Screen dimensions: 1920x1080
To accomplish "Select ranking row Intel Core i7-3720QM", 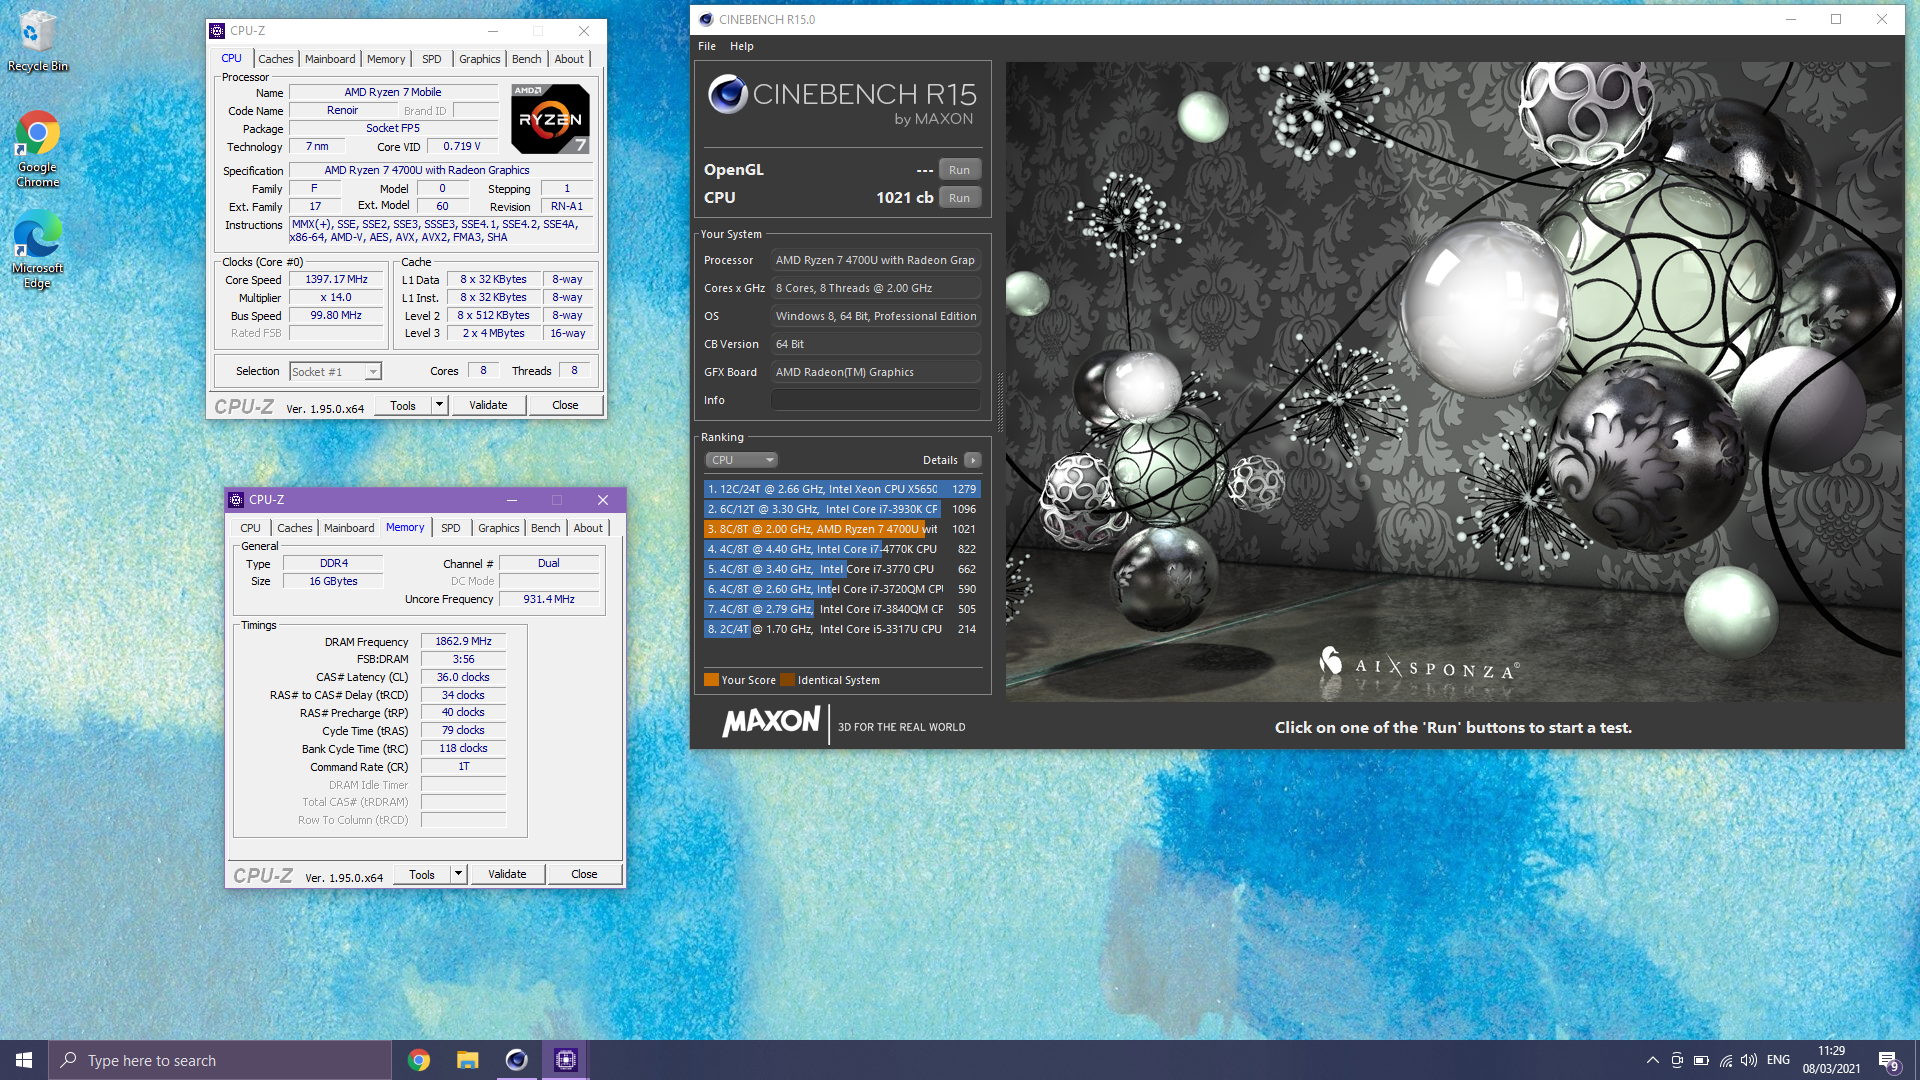I will click(842, 589).
